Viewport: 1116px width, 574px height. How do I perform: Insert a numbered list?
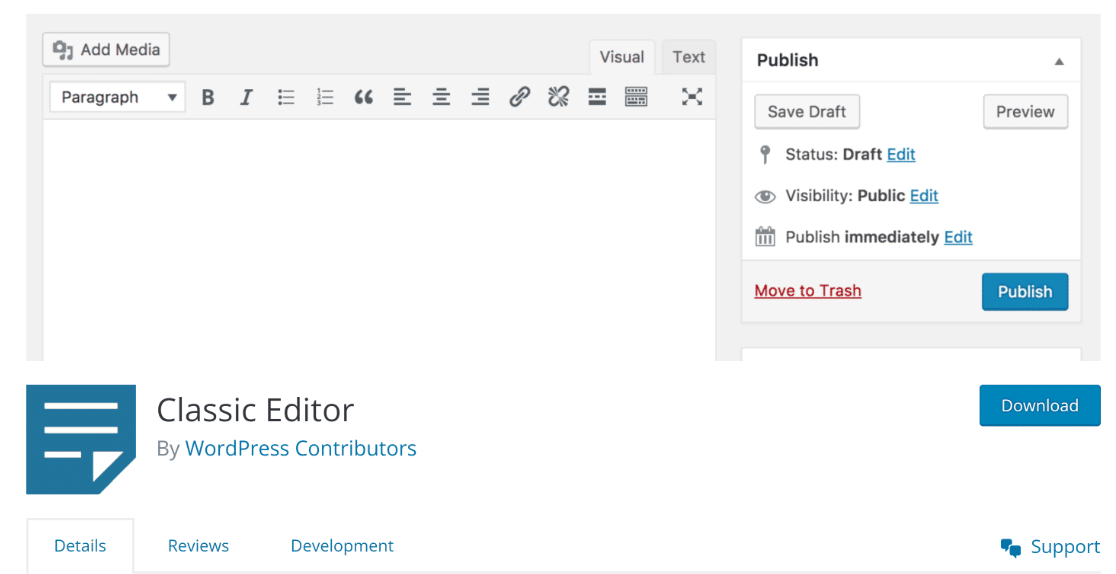pos(325,97)
